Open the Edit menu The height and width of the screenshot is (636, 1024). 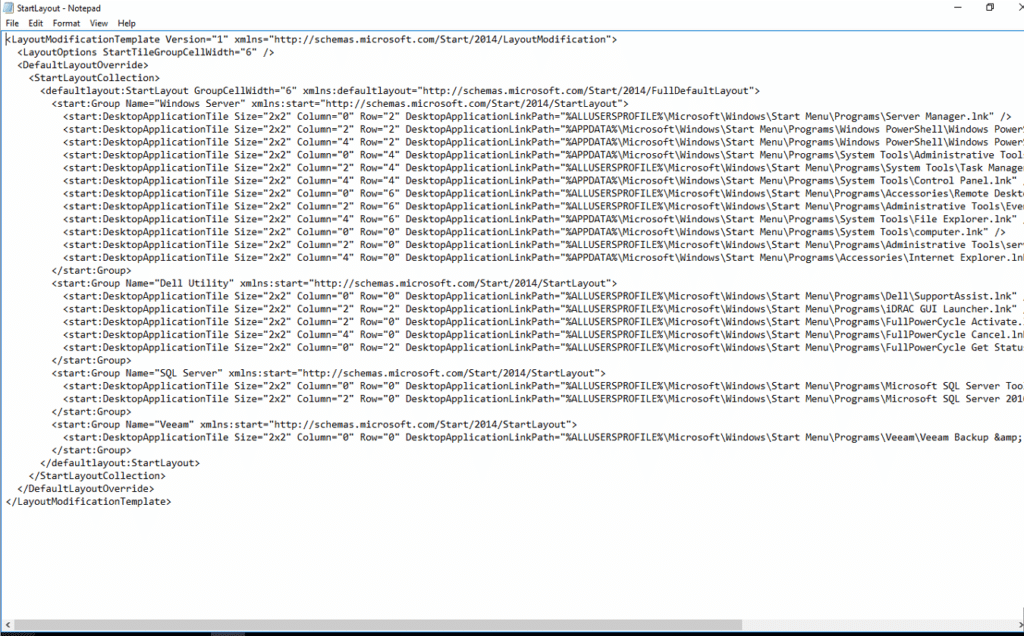tap(36, 22)
